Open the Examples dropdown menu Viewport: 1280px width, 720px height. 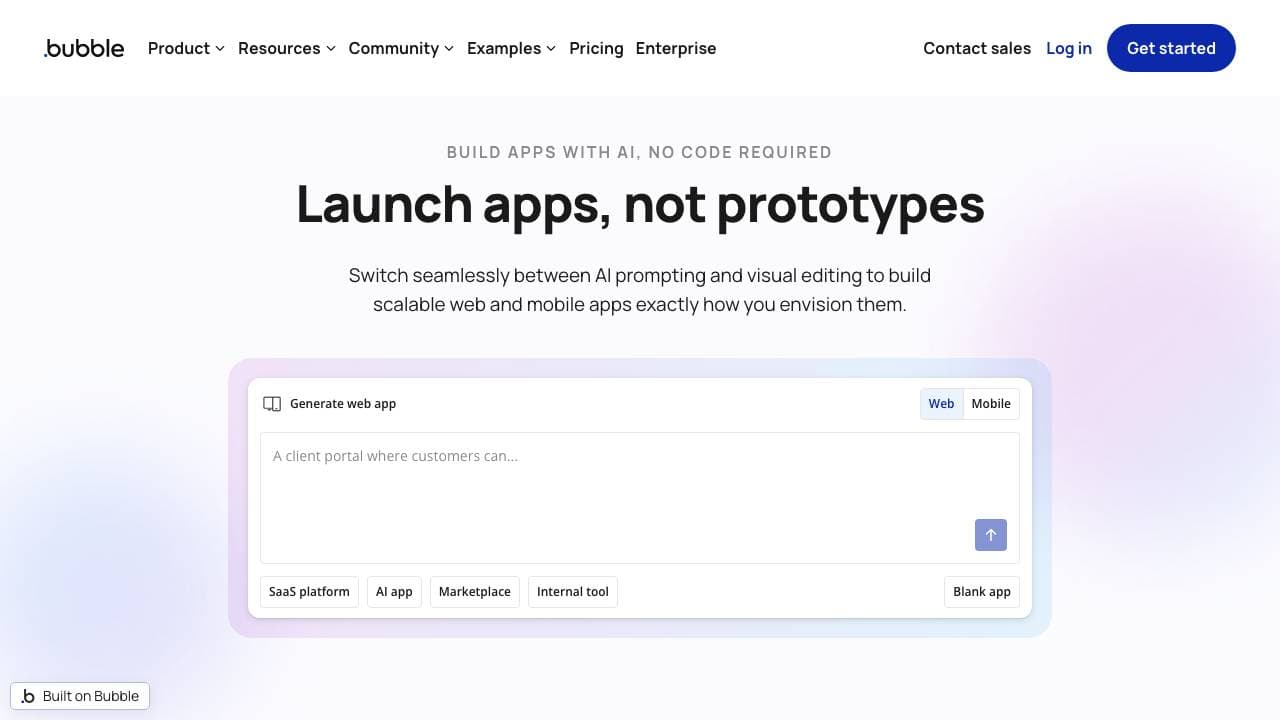point(511,48)
